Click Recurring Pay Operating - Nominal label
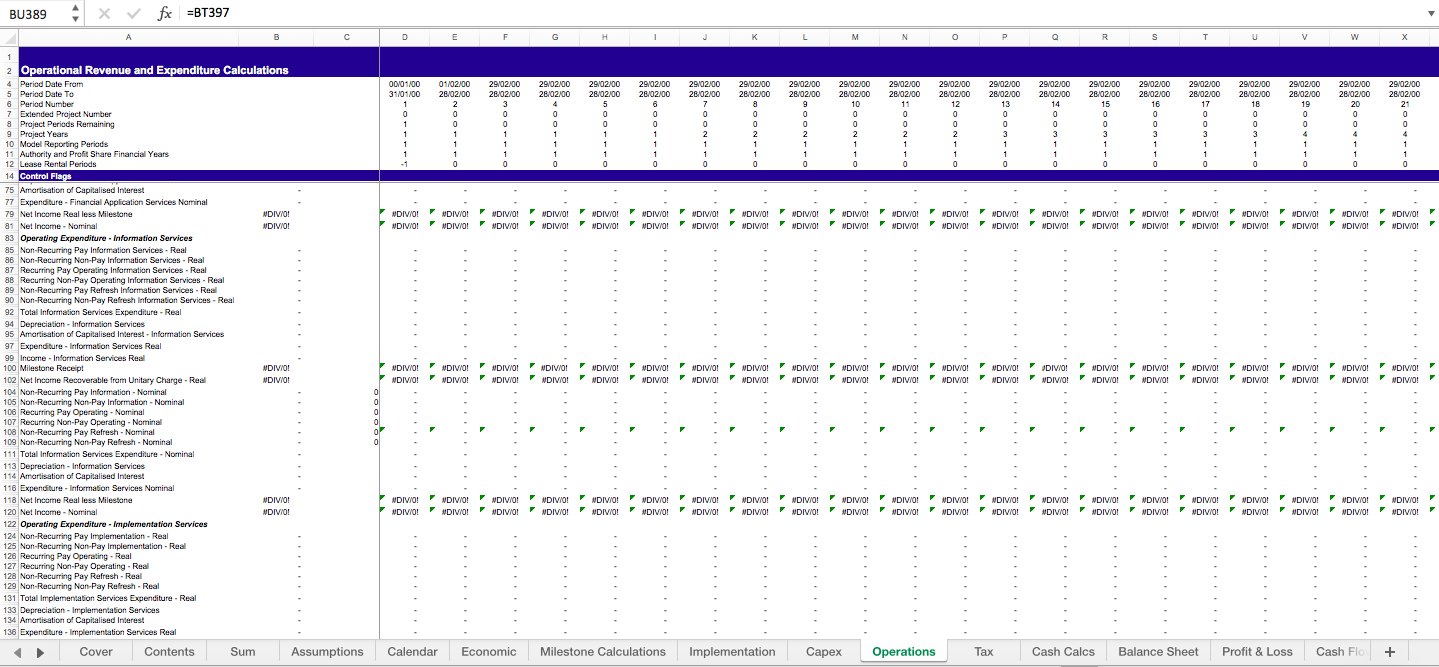Viewport: 1439px width, 667px height. coord(82,412)
